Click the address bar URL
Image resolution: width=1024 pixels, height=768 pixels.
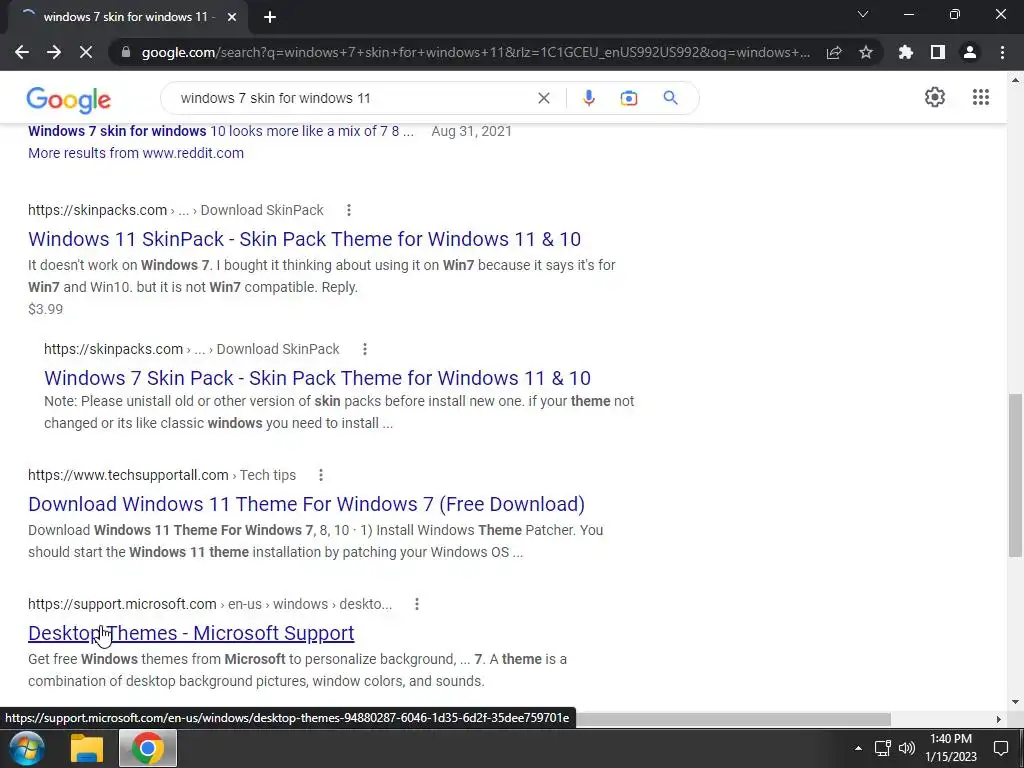tap(475, 52)
